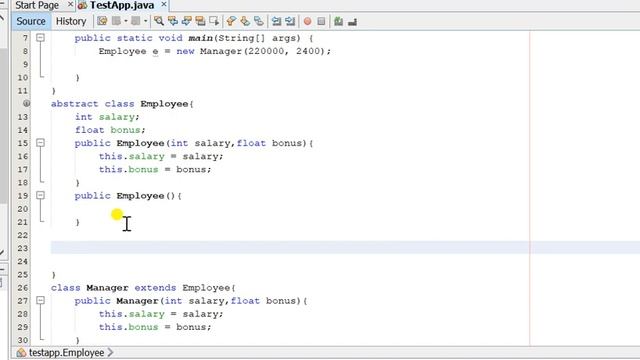This screenshot has height=360, width=640.
Task: Click the Back navigation toolbar icon
Action: point(116,21)
